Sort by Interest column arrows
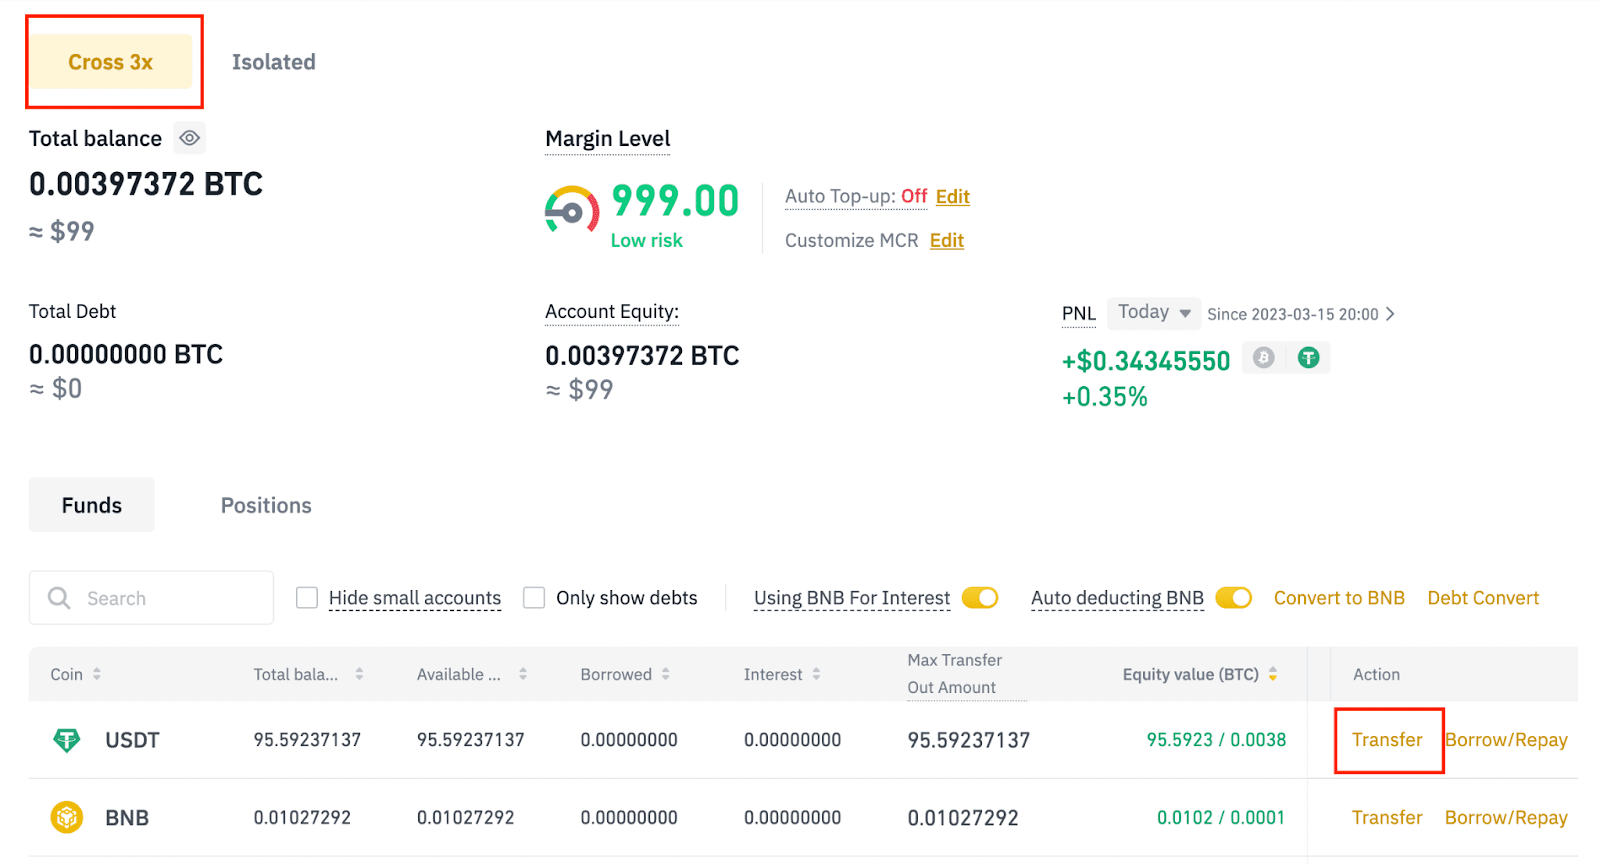1600x865 pixels. coord(817,674)
